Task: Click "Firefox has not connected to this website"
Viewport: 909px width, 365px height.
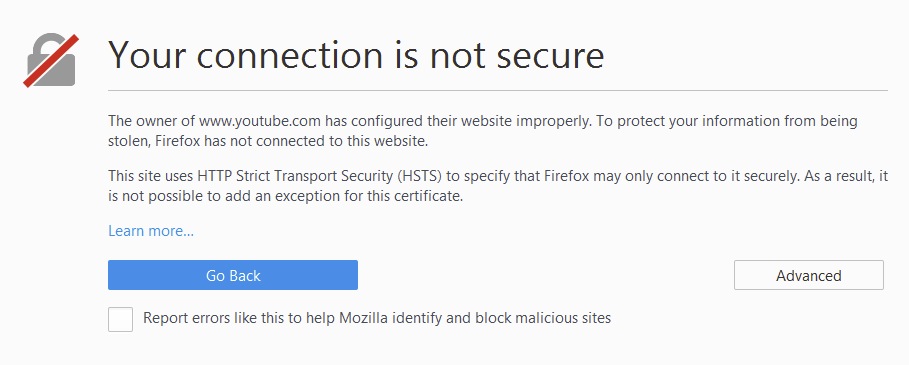Action: (x=292, y=141)
